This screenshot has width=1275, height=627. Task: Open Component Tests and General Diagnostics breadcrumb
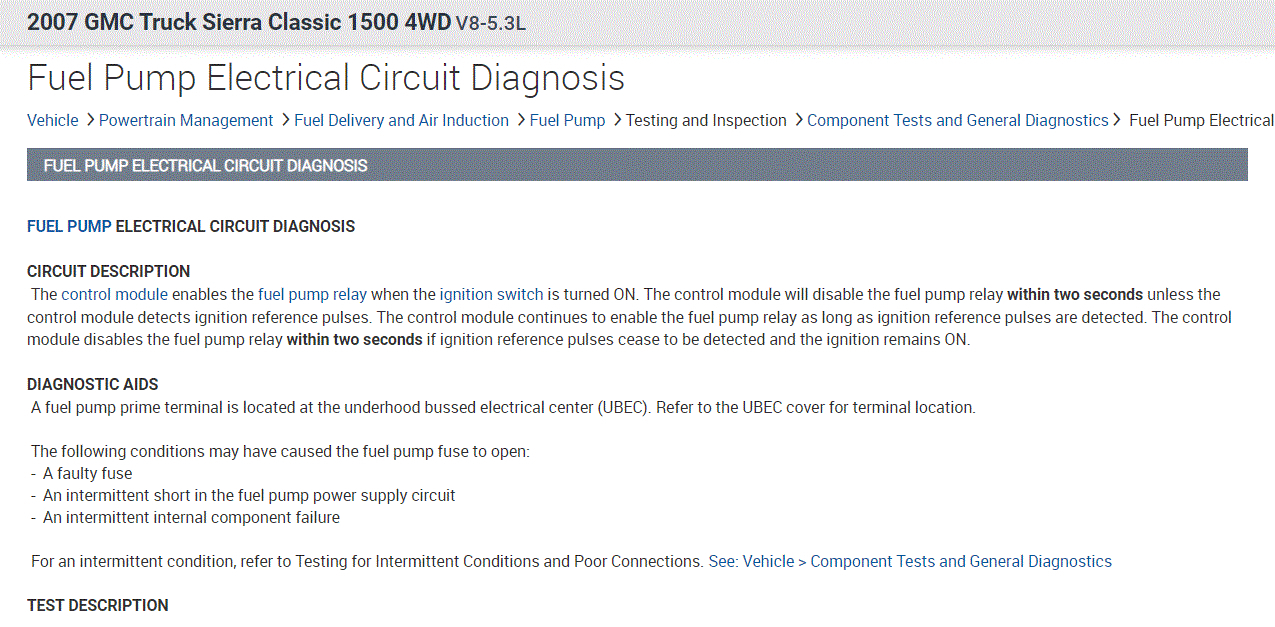coord(957,120)
